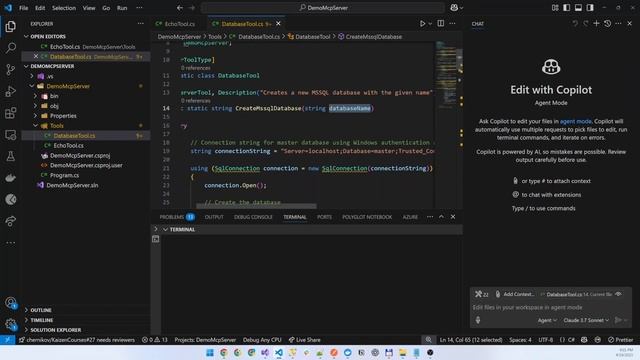Image resolution: width=640 pixels, height=360 pixels.
Task: Switch to the Output panel tab
Action: click(x=214, y=217)
